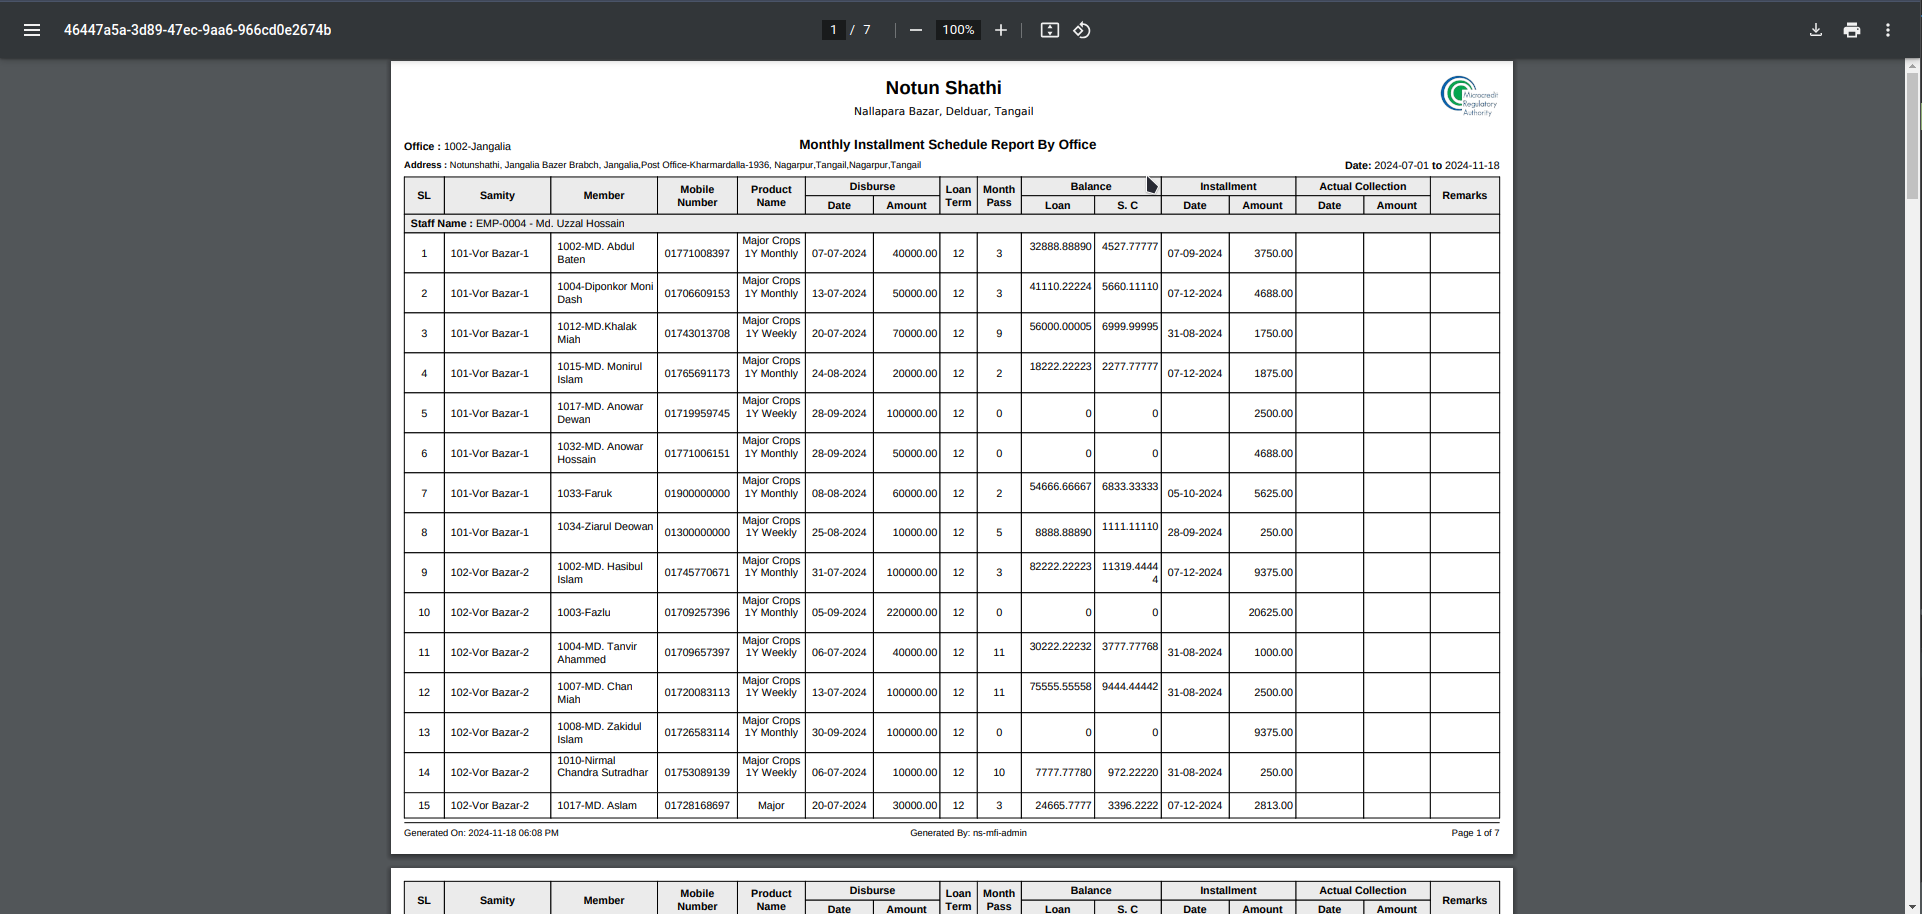The width and height of the screenshot is (1922, 914).
Task: Click the member '1002-MD. Abdul Baten'
Action: tap(596, 253)
